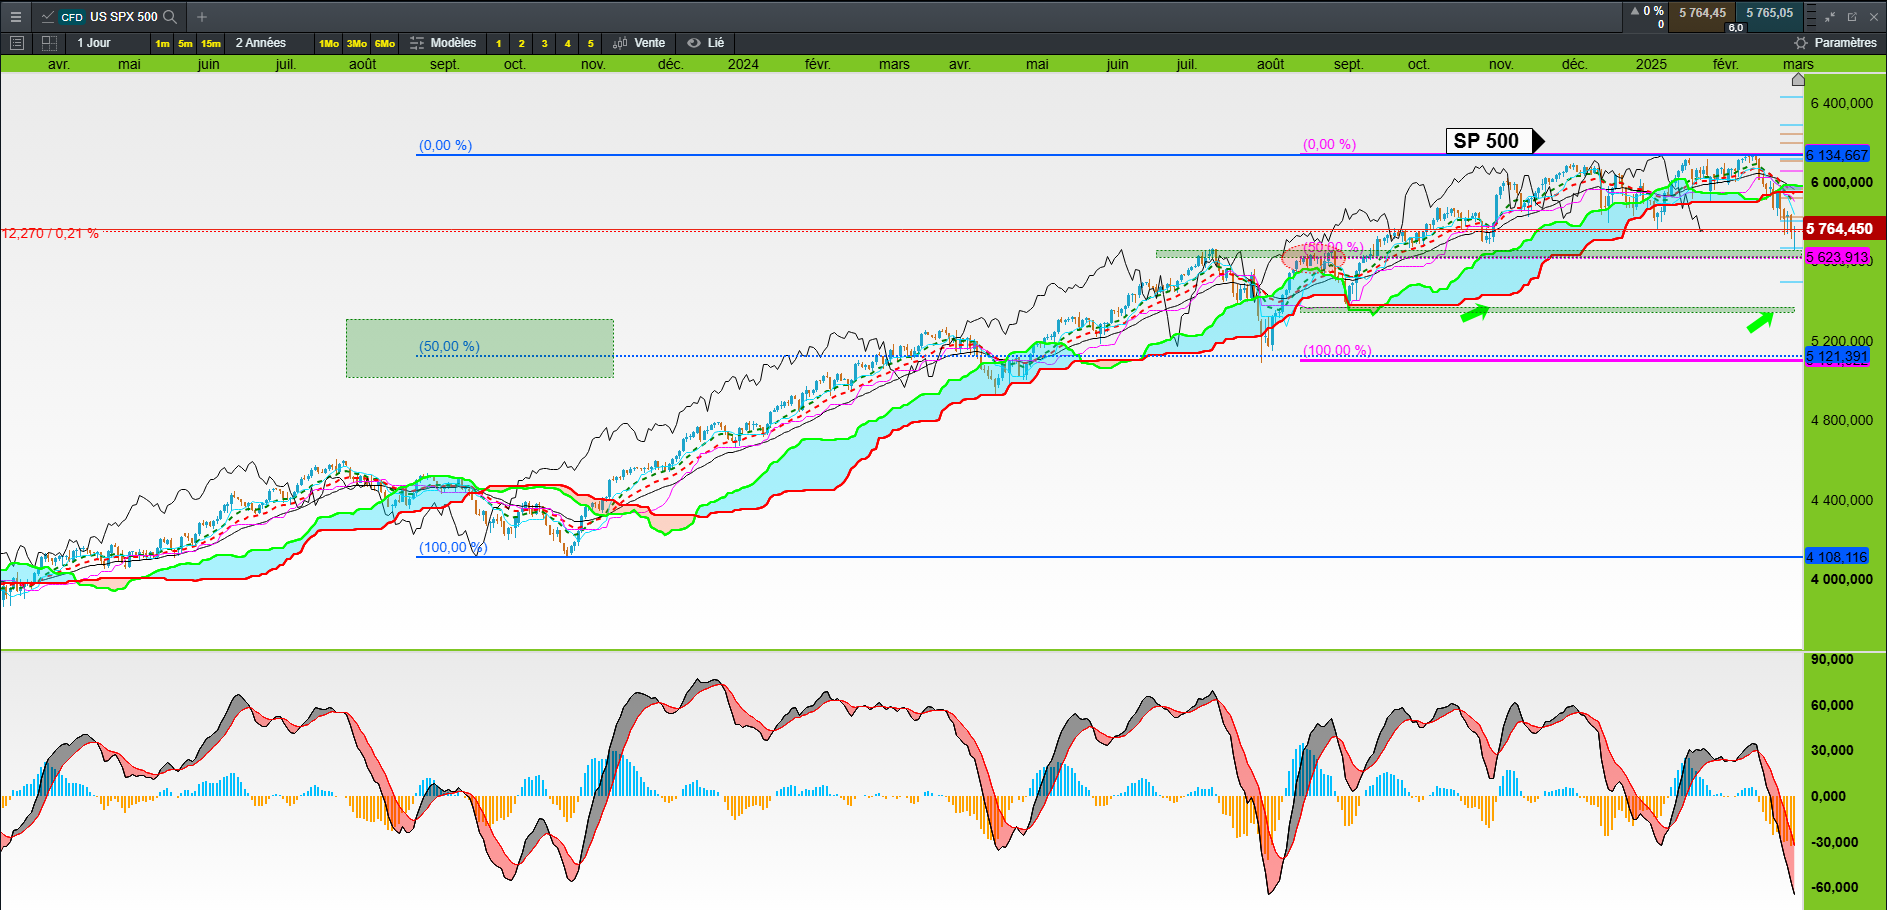Image resolution: width=1887 pixels, height=910 pixels.
Task: Detach the chart into external window
Action: click(x=1852, y=17)
